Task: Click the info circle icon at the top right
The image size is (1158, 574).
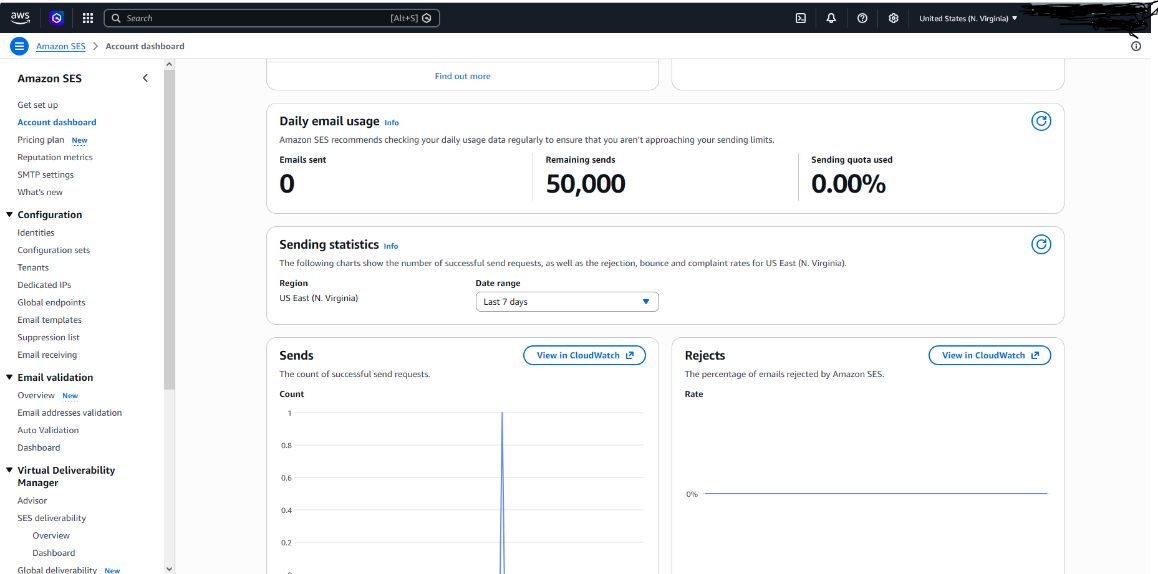Action: (1136, 46)
